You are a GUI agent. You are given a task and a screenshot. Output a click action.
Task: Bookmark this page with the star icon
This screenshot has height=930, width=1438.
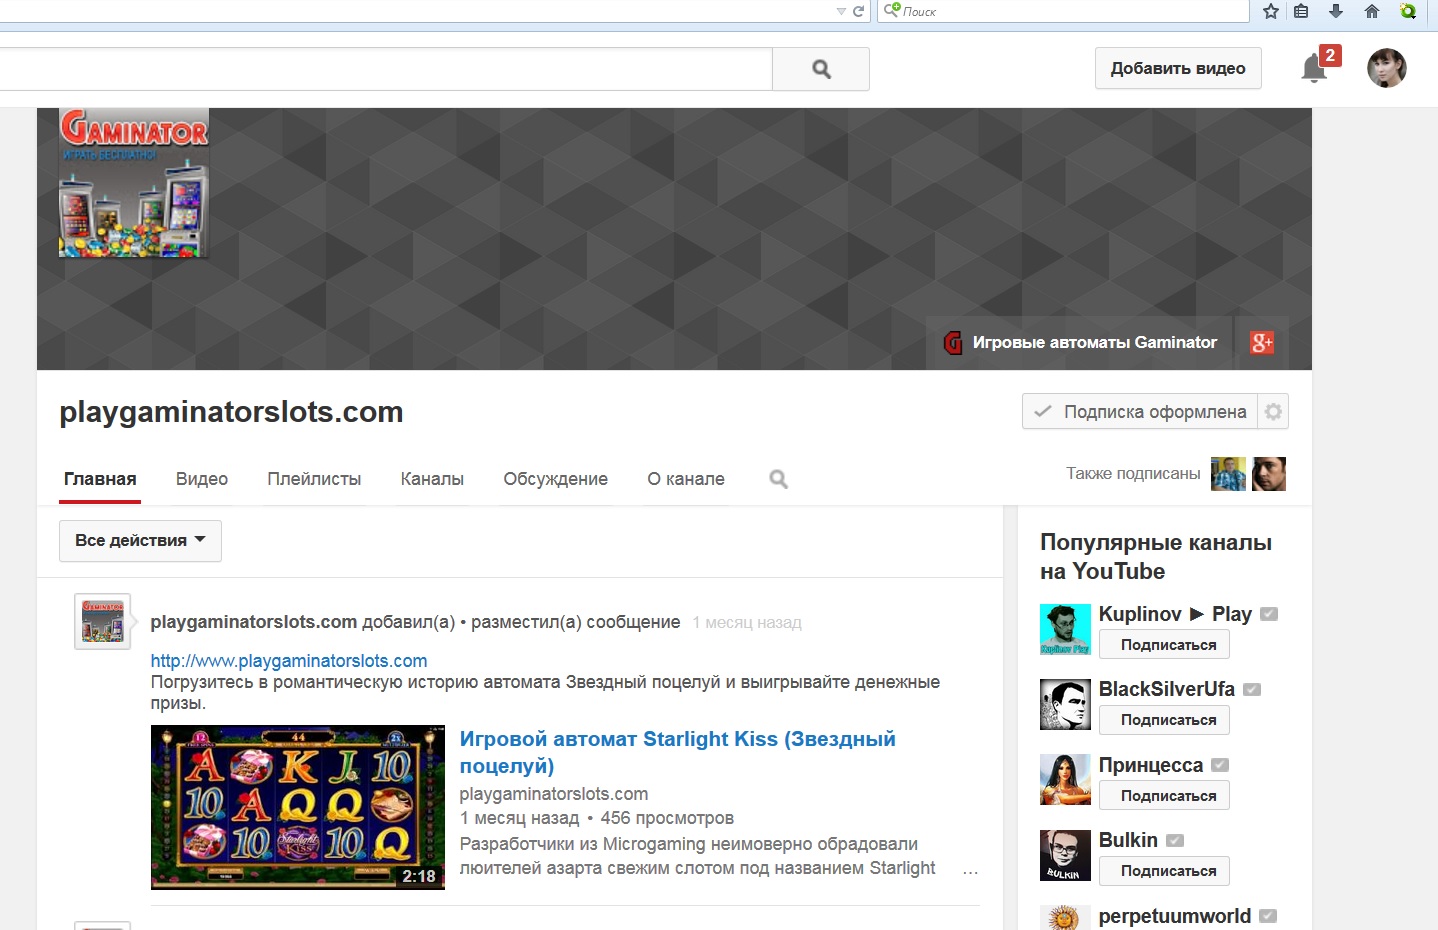(x=1271, y=11)
